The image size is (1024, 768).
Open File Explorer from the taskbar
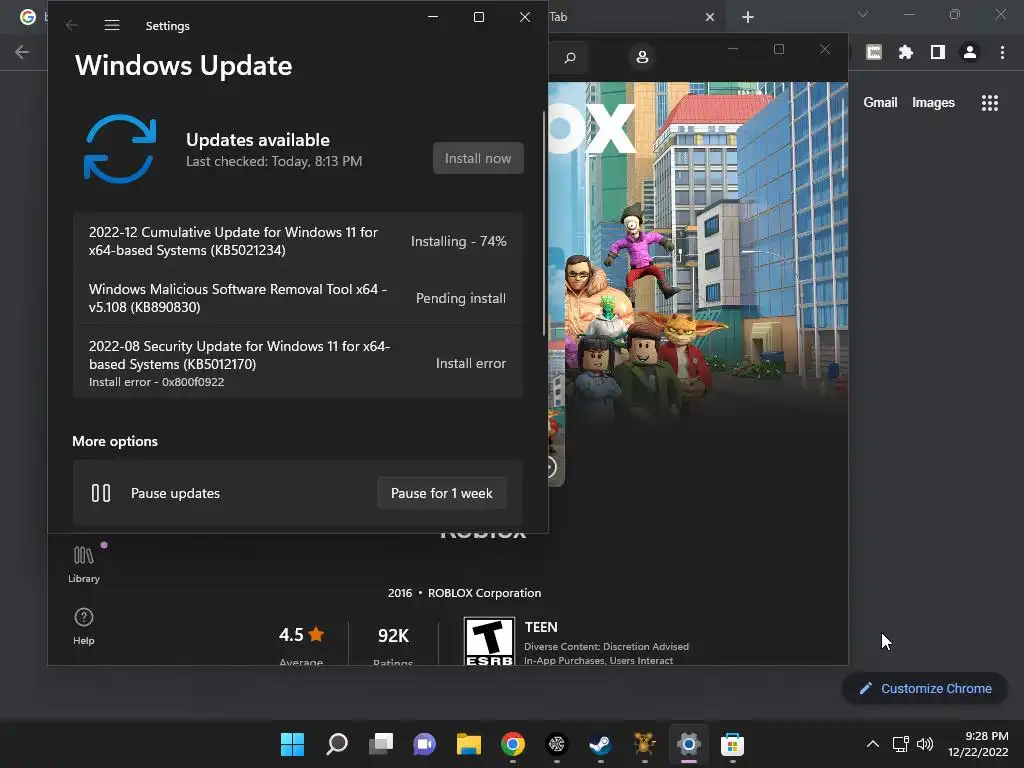pyautogui.click(x=469, y=744)
